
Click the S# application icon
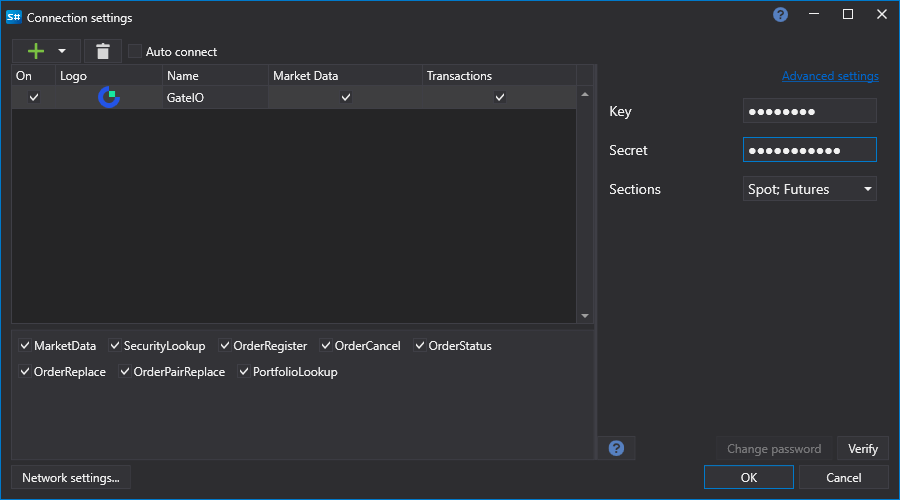pyautogui.click(x=13, y=17)
